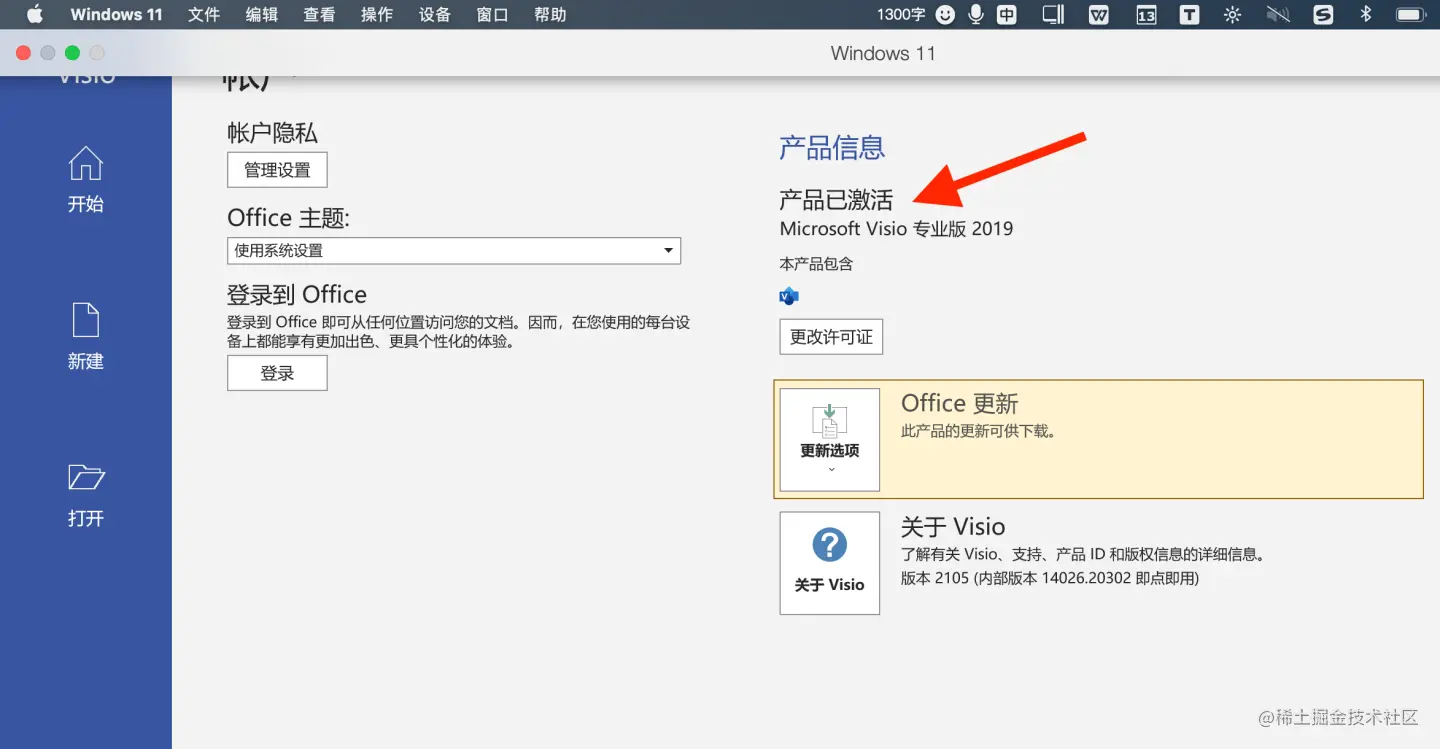Open the 编辑 menu
Image resolution: width=1440 pixels, height=749 pixels.
[261, 14]
